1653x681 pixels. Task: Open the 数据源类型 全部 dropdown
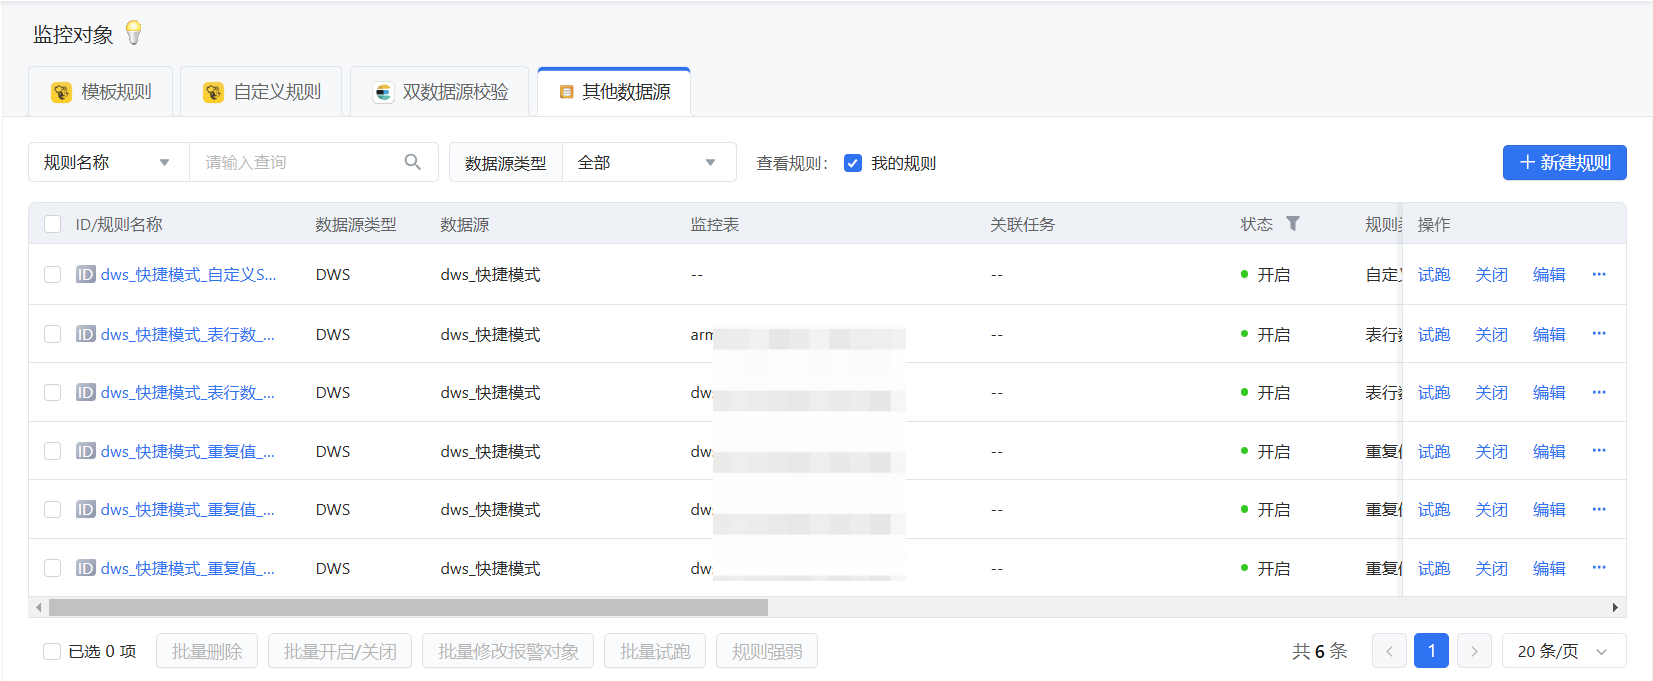tap(648, 162)
